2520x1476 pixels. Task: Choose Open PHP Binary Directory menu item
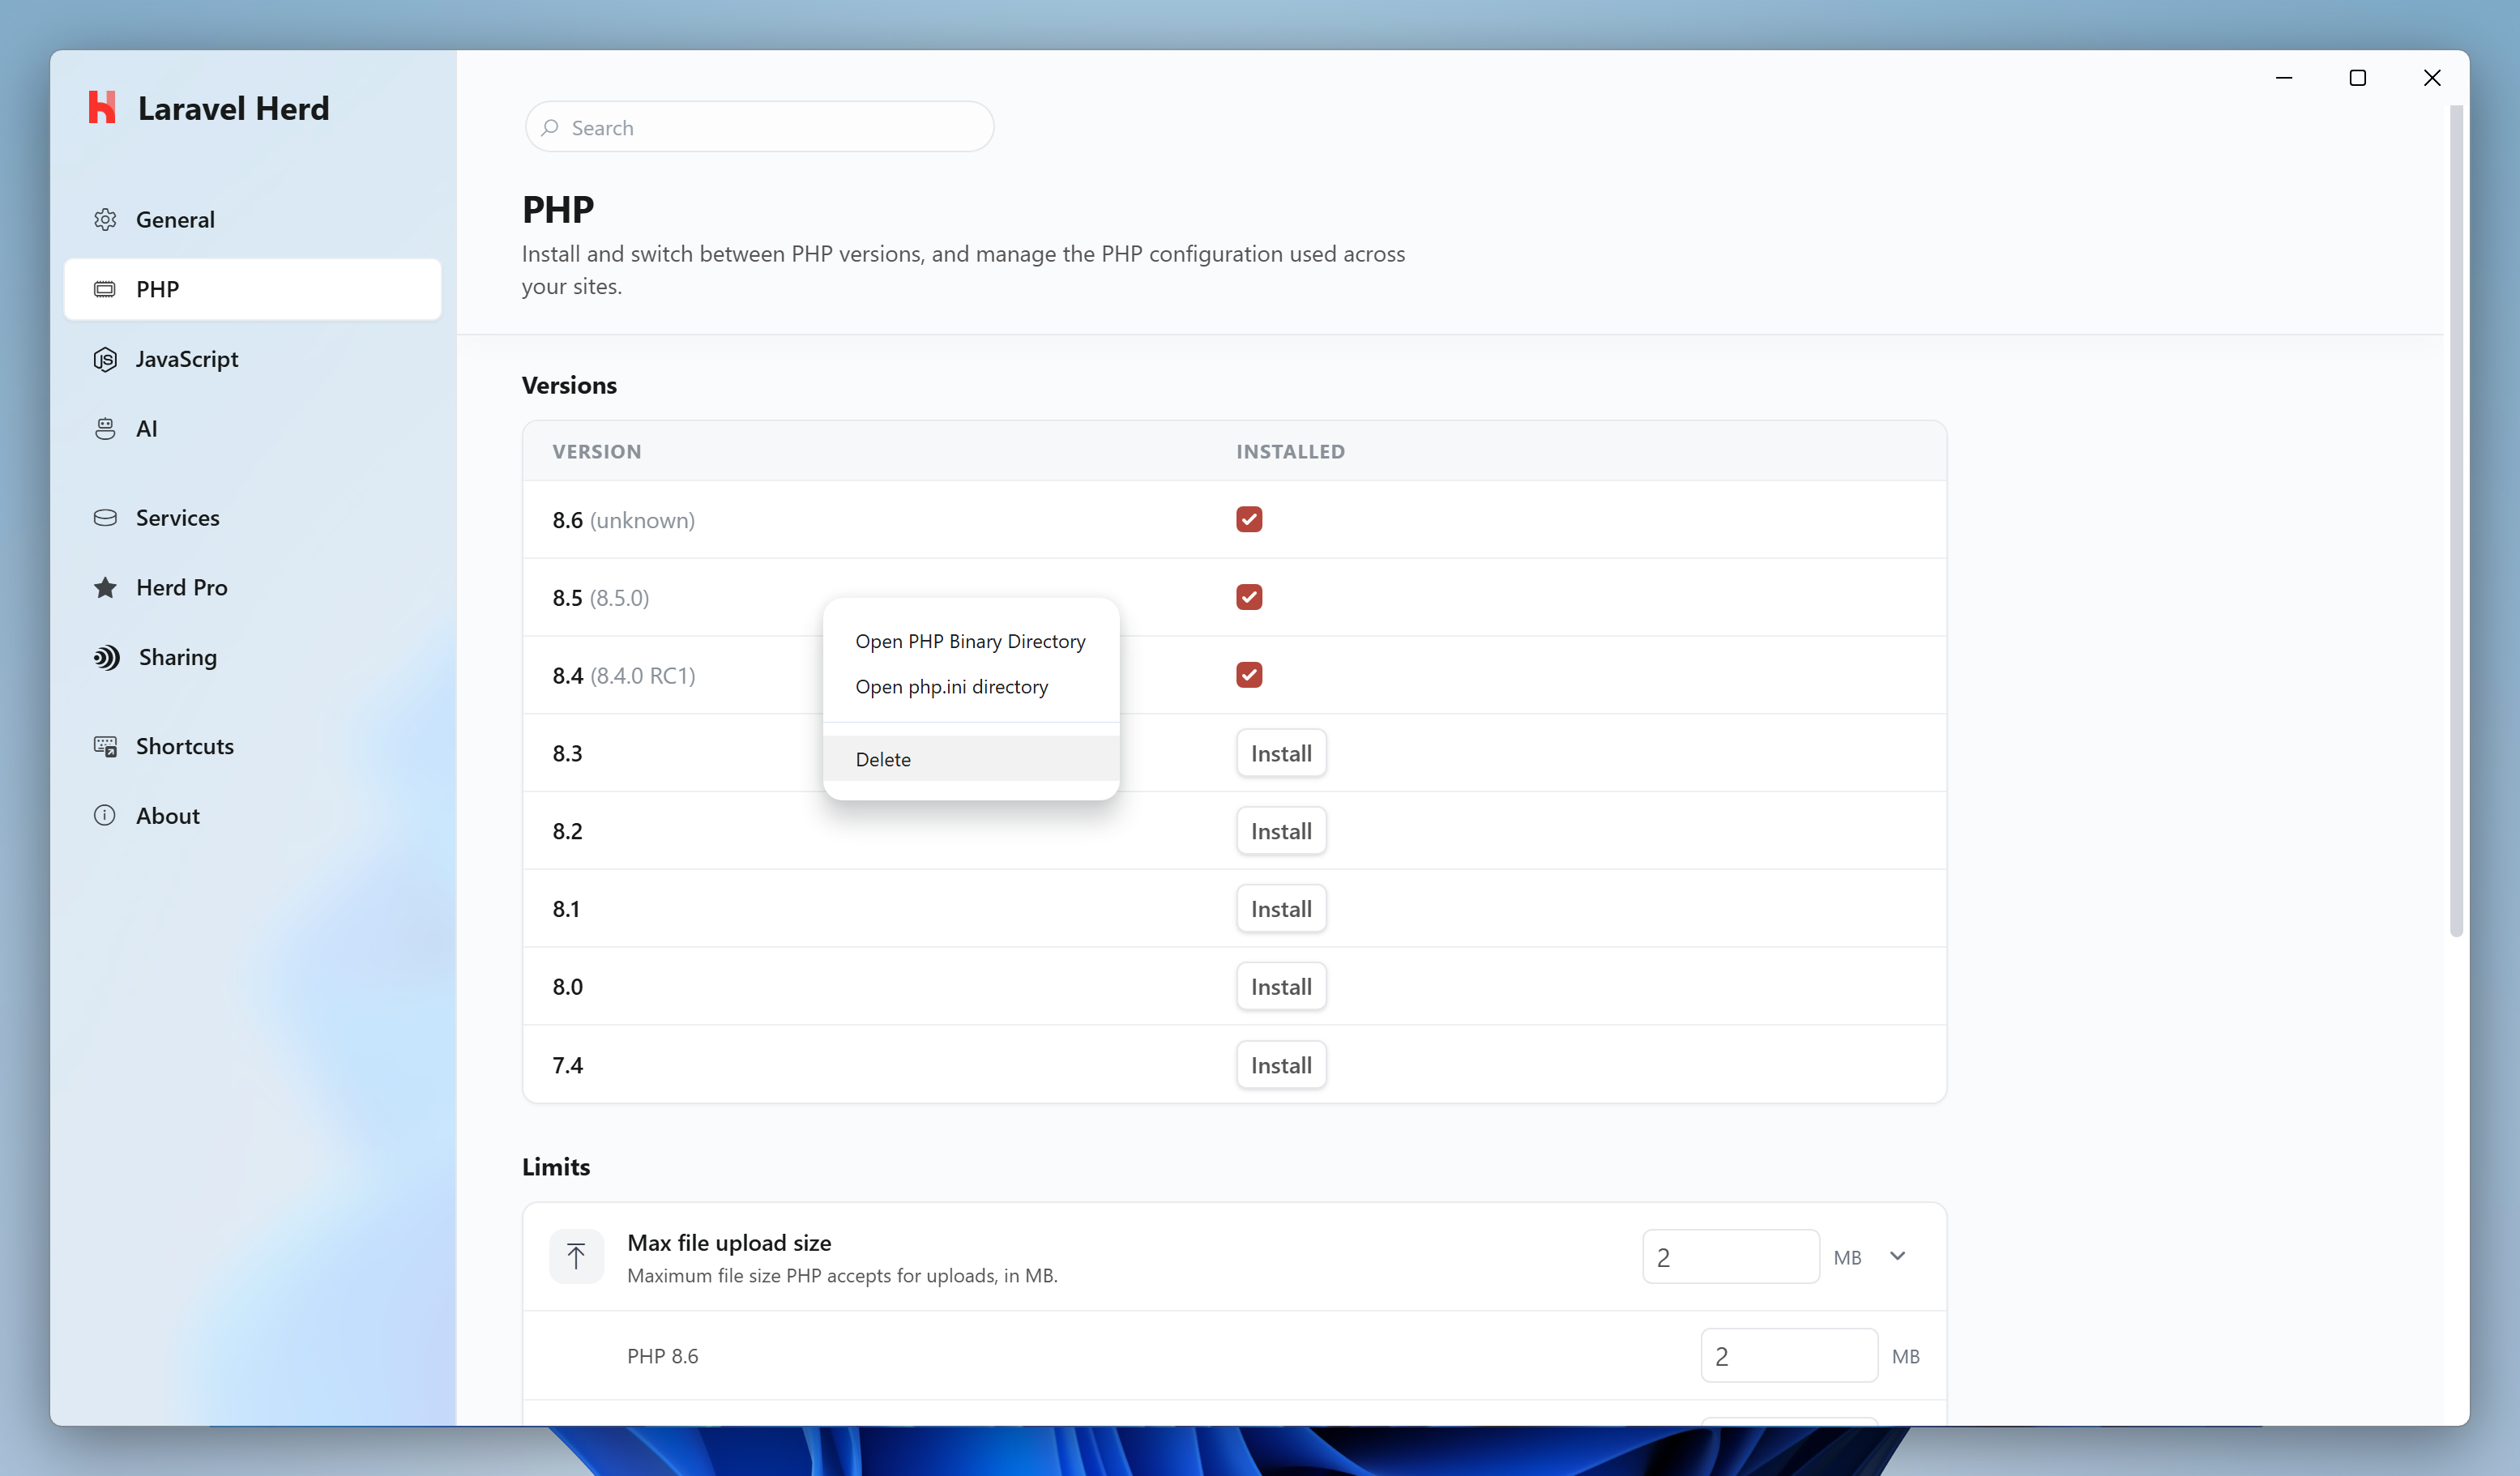click(x=970, y=641)
